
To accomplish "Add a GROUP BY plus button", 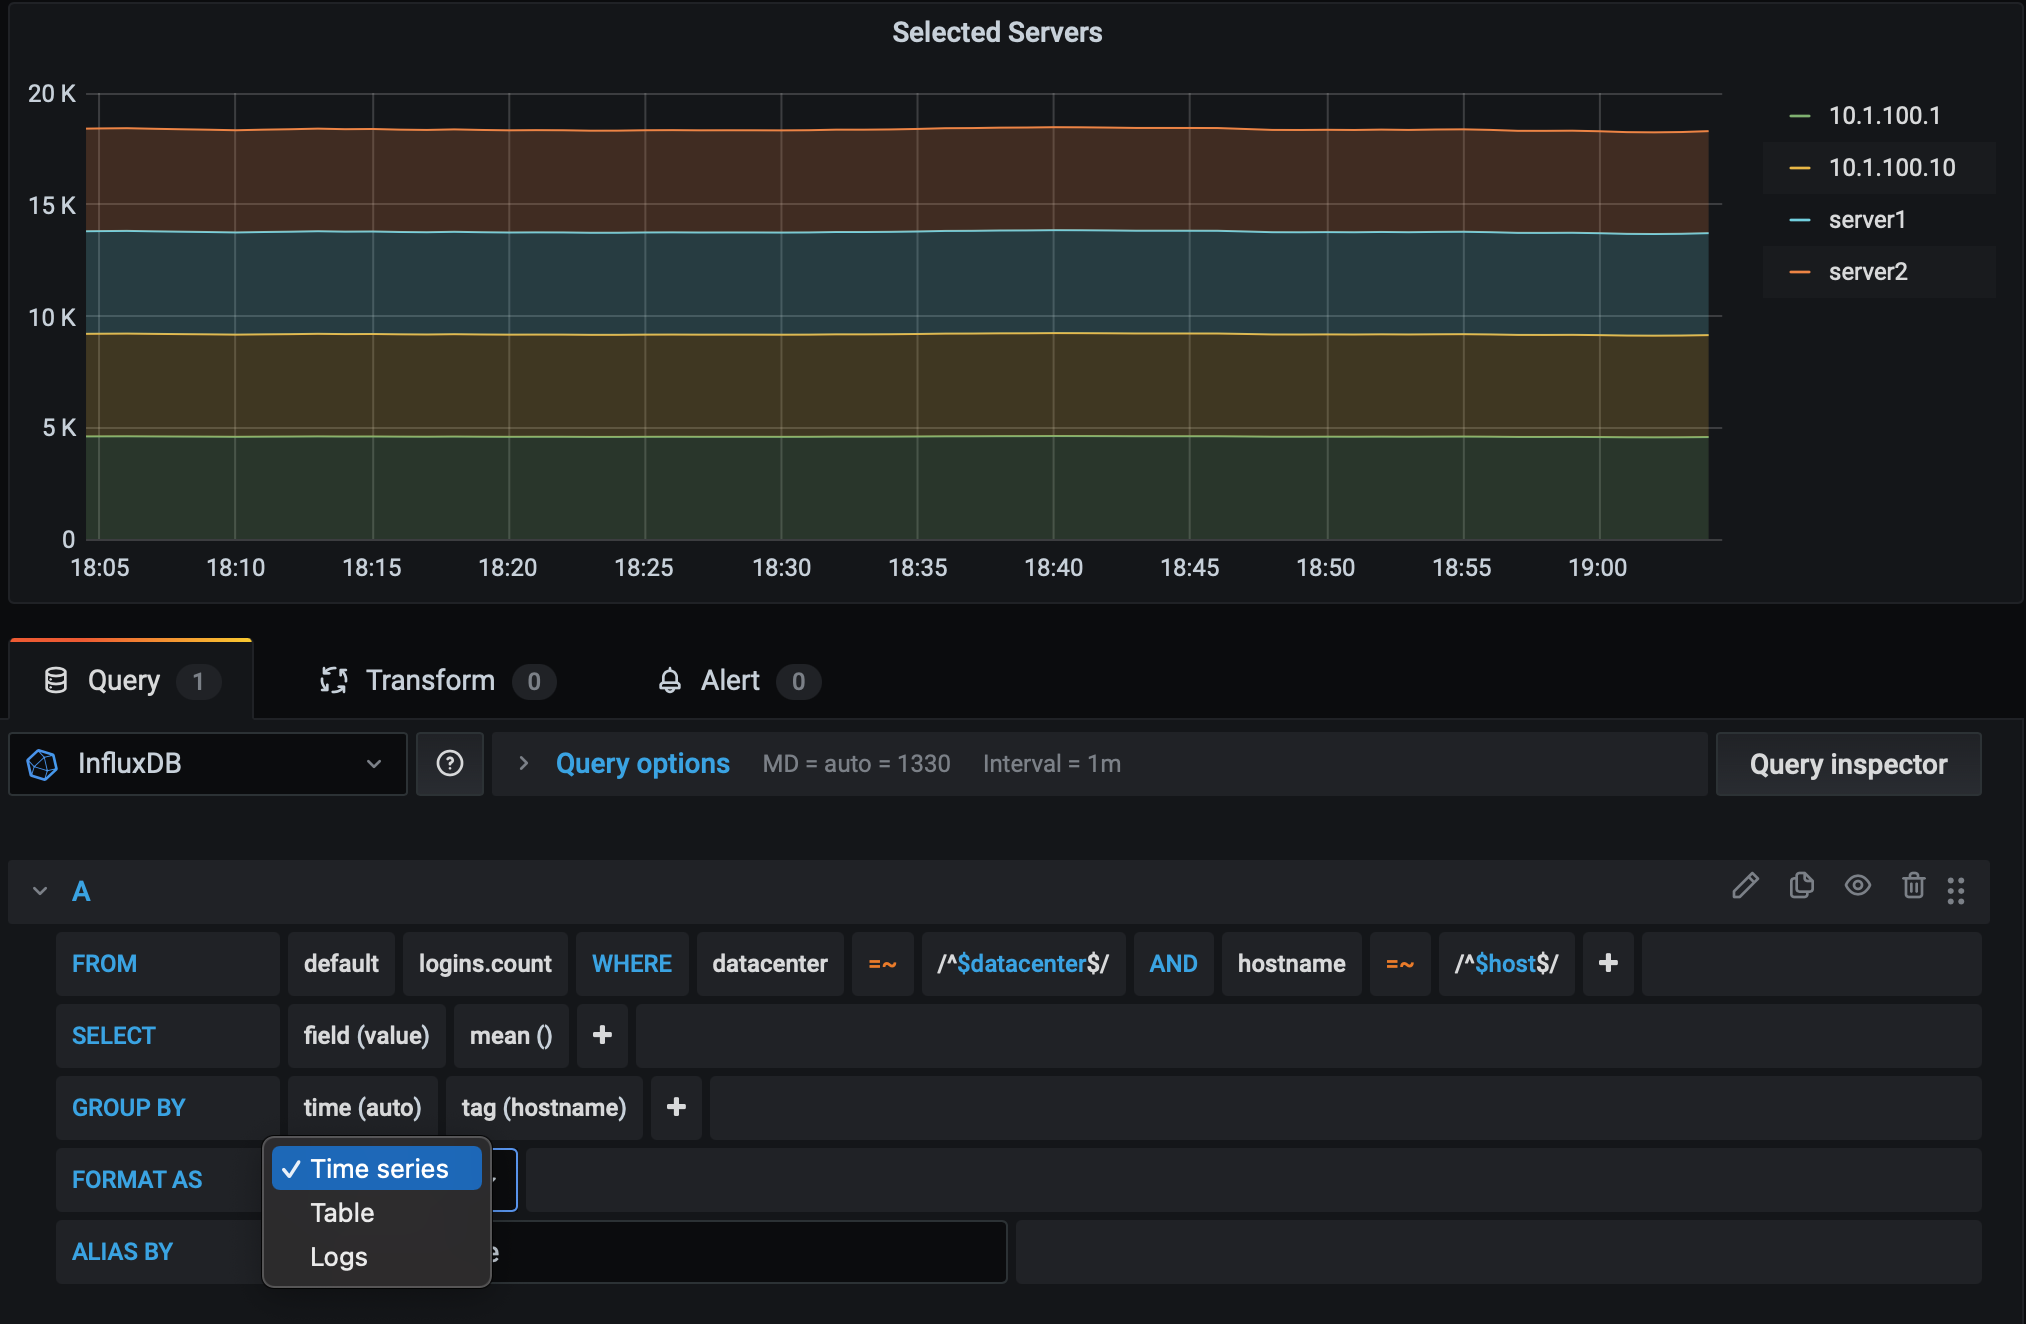I will click(676, 1107).
